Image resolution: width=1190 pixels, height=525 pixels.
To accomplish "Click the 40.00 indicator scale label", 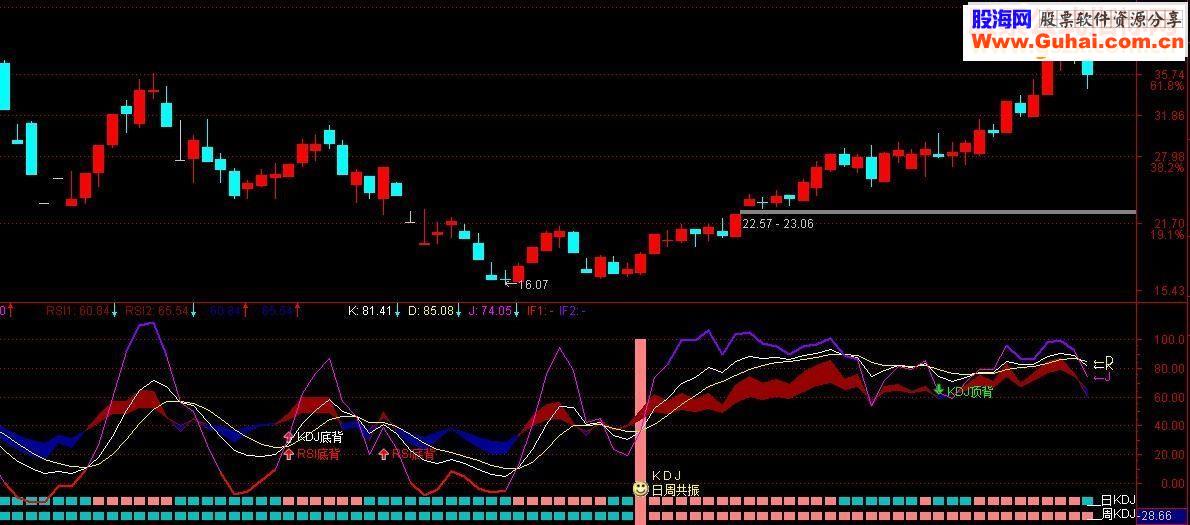I will (x=1169, y=426).
